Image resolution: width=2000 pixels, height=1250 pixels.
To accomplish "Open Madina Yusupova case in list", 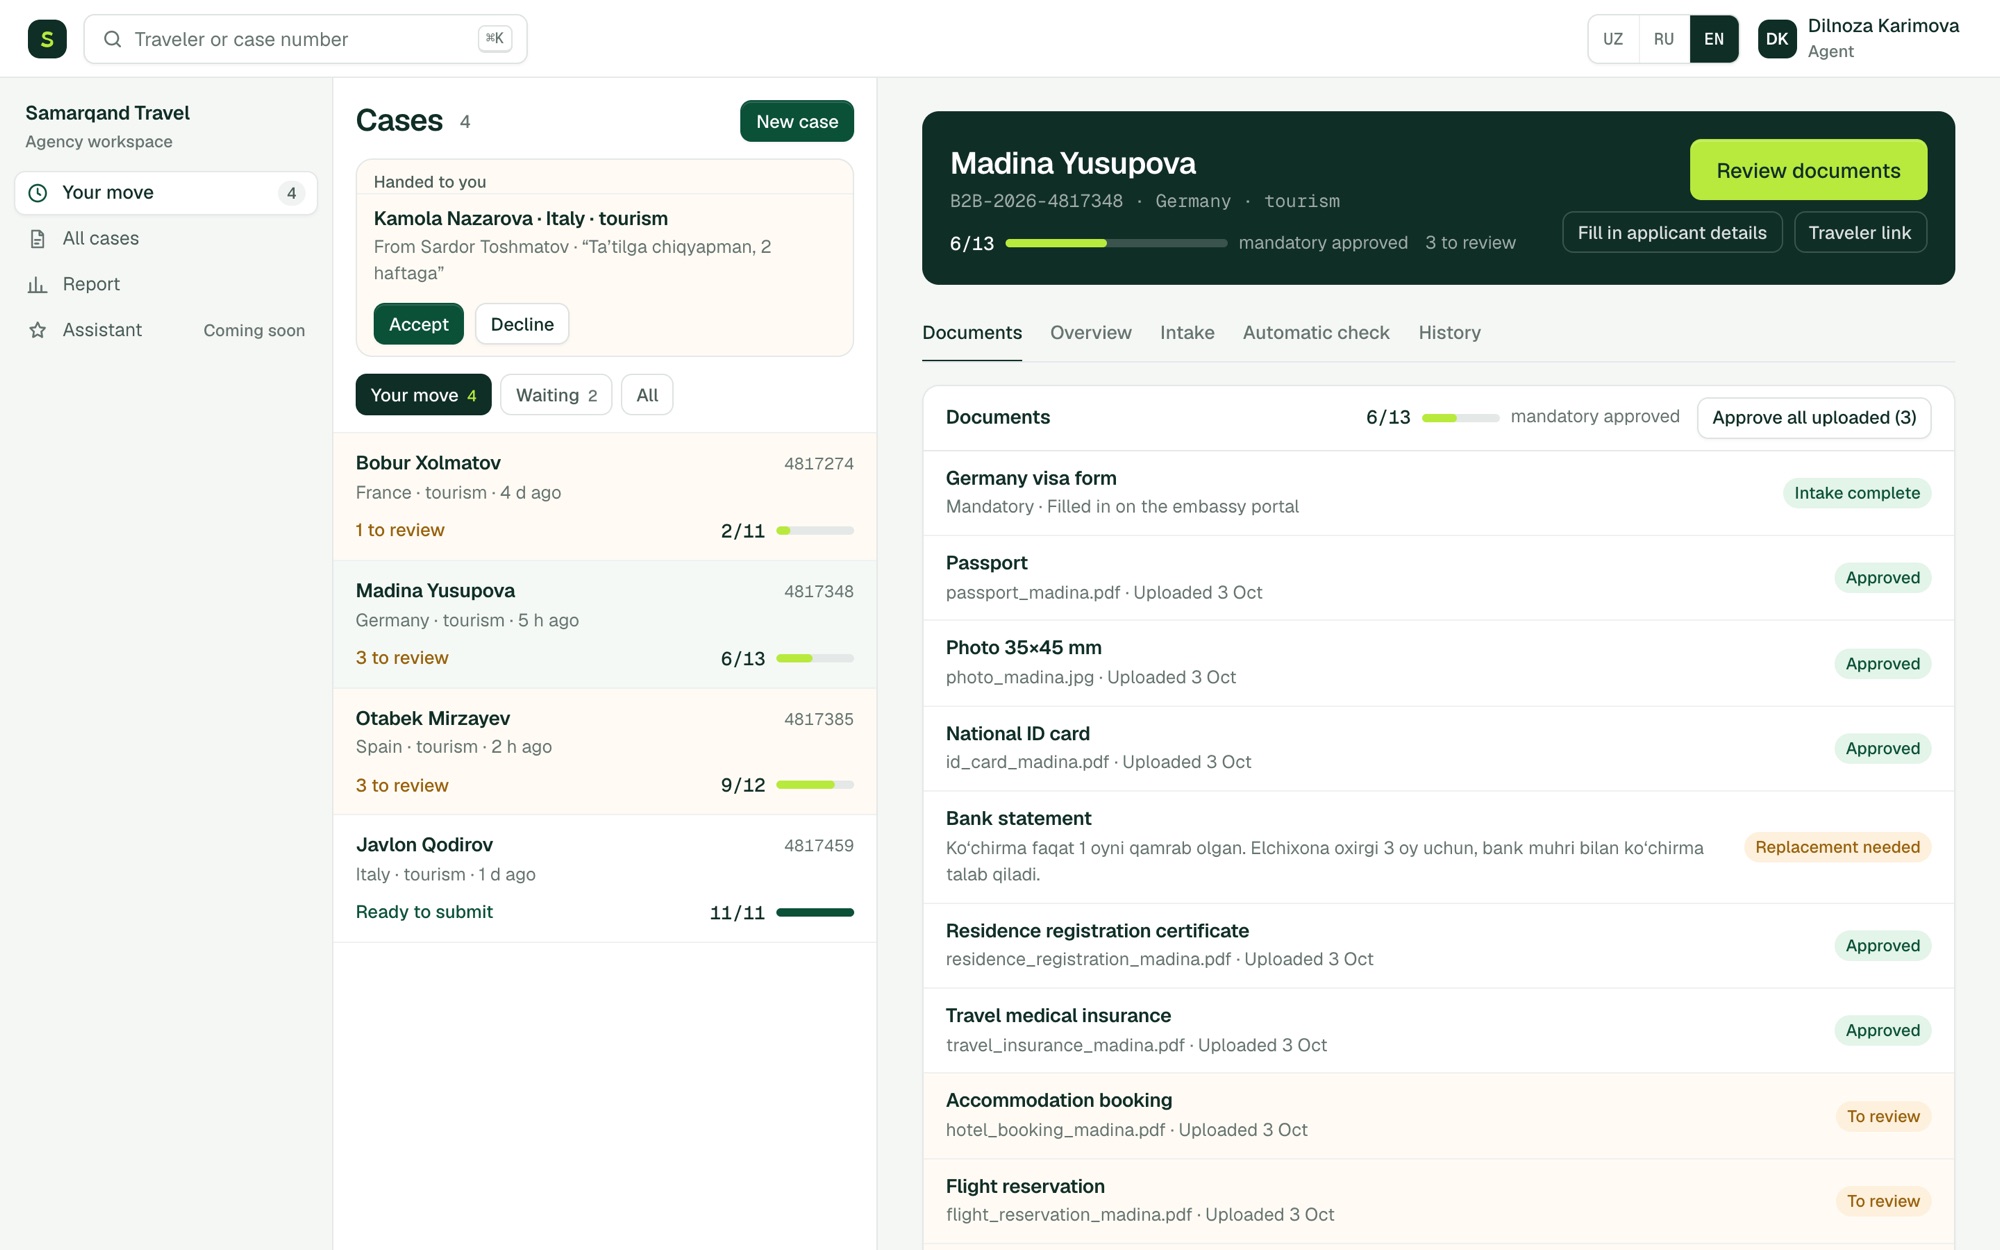I will pyautogui.click(x=604, y=624).
